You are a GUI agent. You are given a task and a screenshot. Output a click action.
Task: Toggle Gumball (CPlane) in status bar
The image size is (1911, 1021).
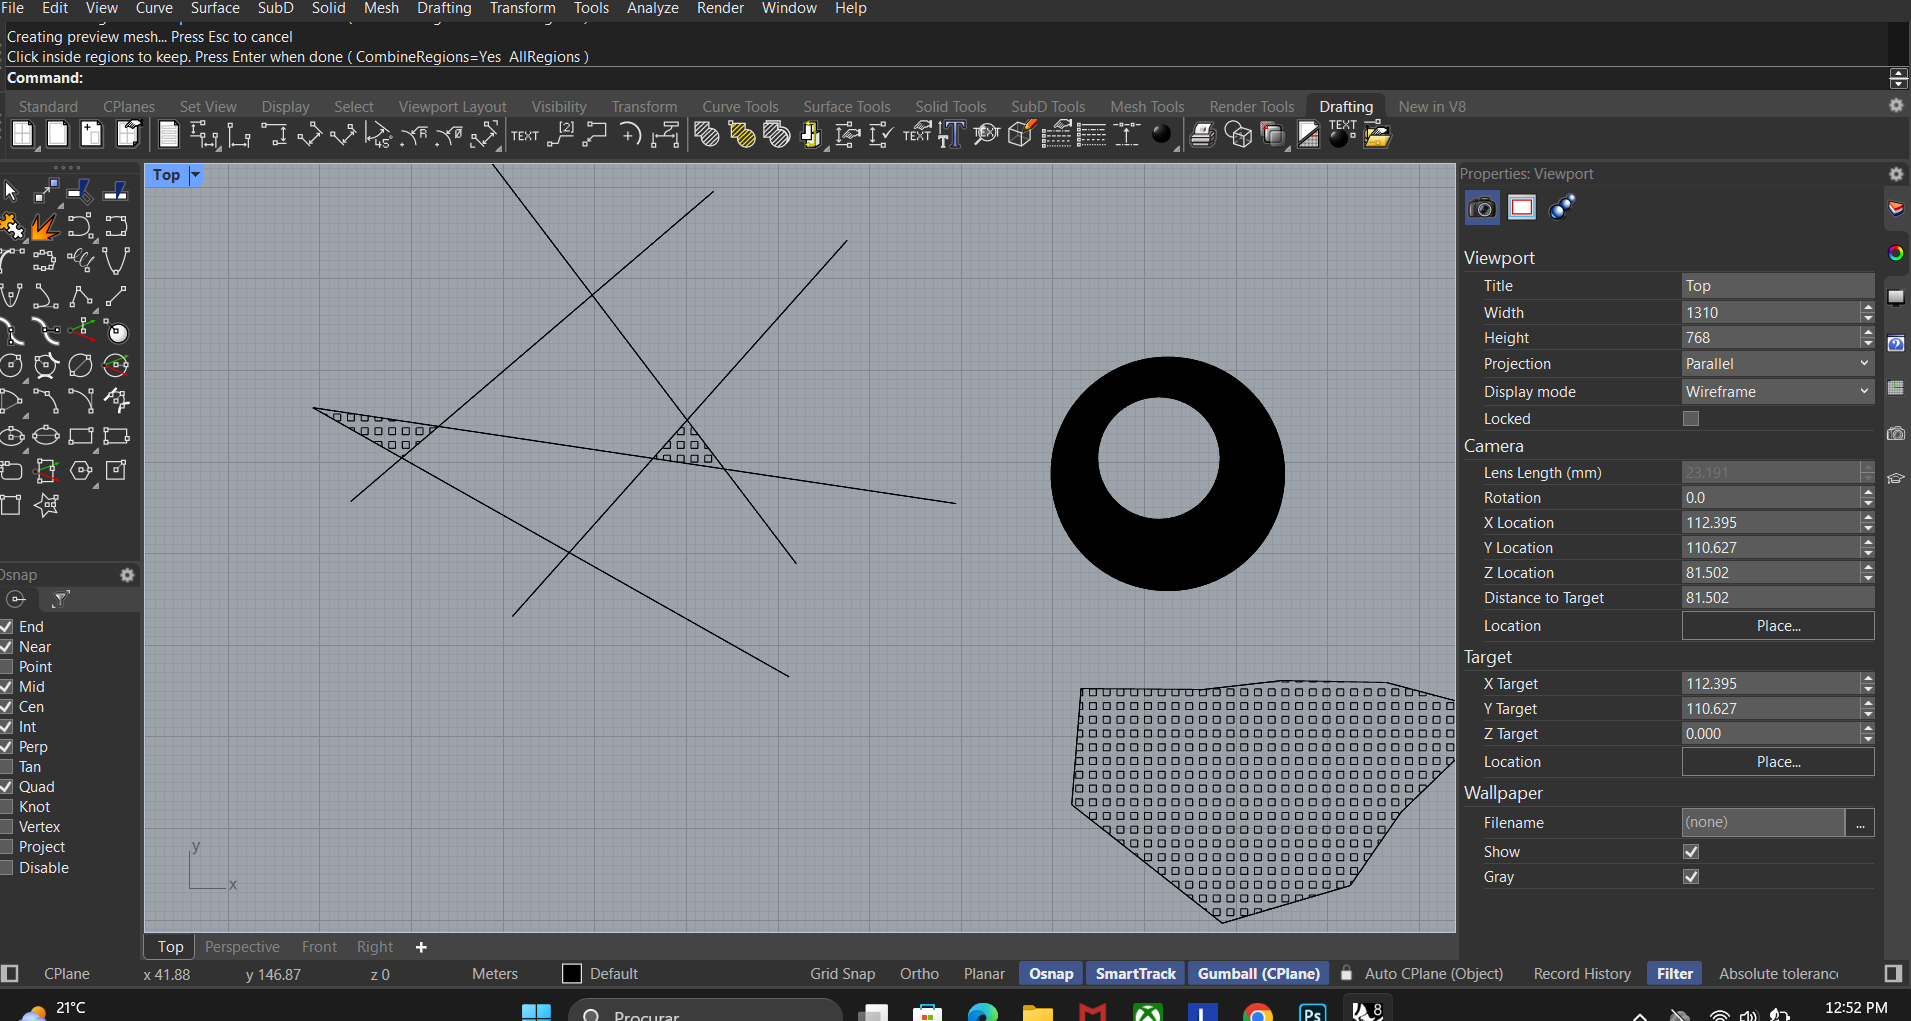pos(1258,974)
